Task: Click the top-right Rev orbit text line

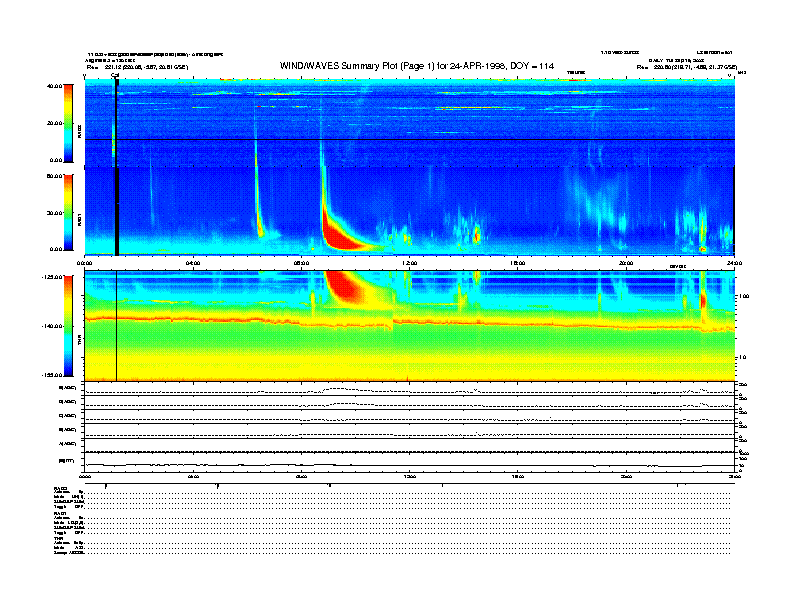Action: click(687, 67)
